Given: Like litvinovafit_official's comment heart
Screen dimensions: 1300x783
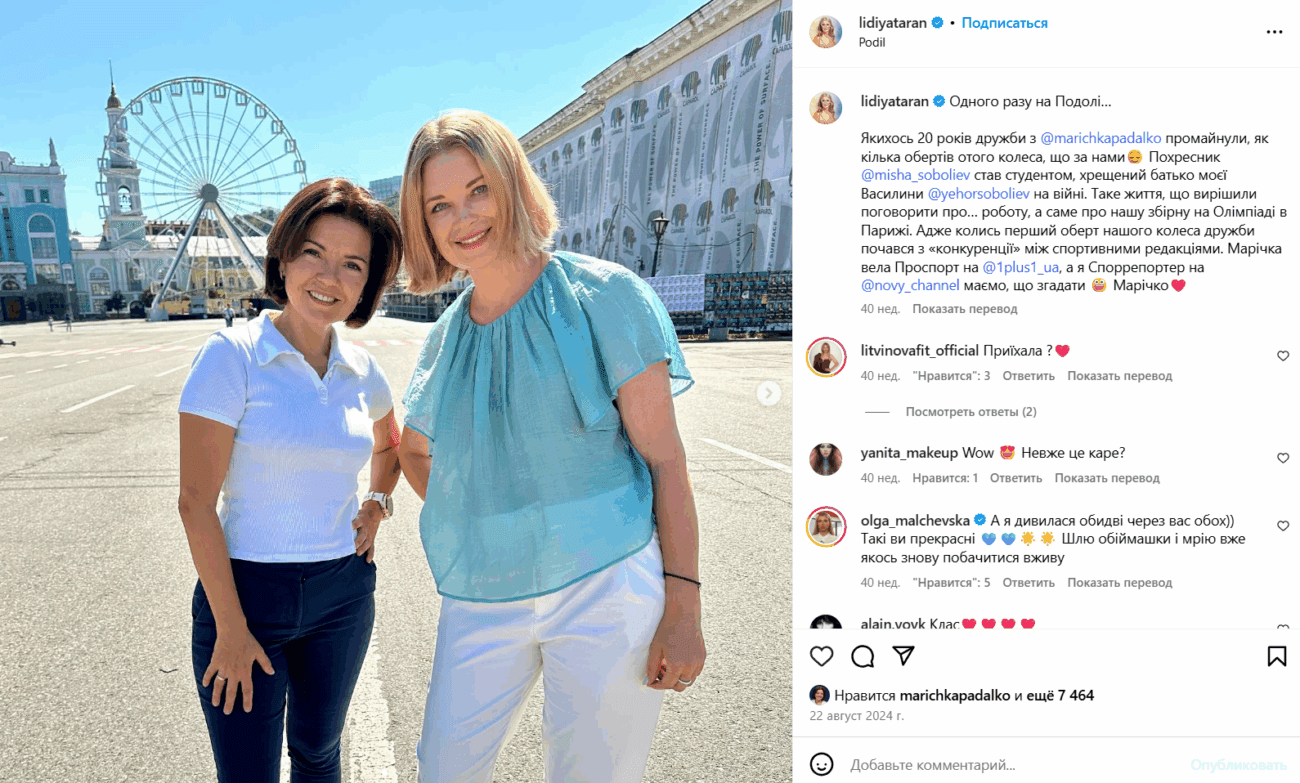Looking at the screenshot, I should click(x=1283, y=356).
